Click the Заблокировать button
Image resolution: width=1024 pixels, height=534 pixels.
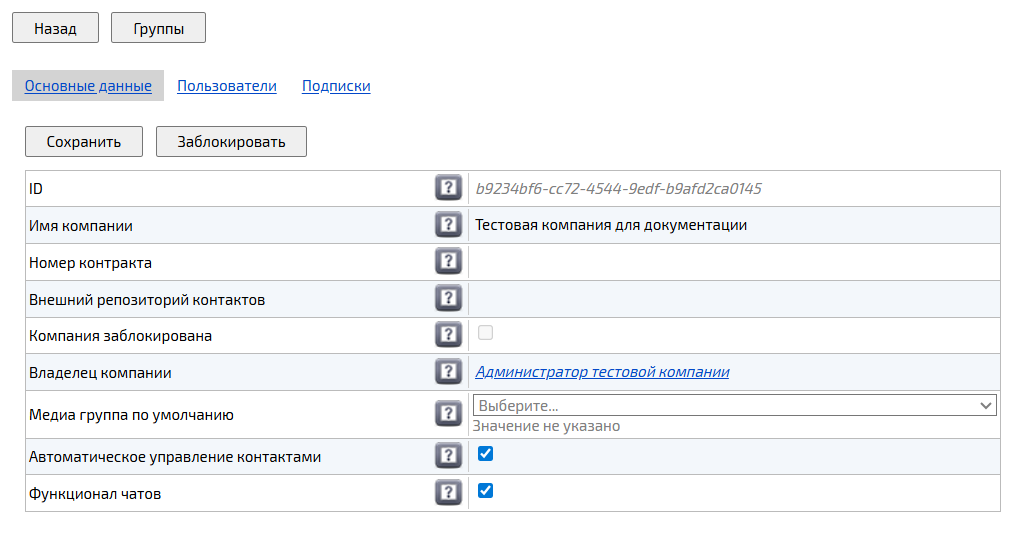(x=231, y=142)
